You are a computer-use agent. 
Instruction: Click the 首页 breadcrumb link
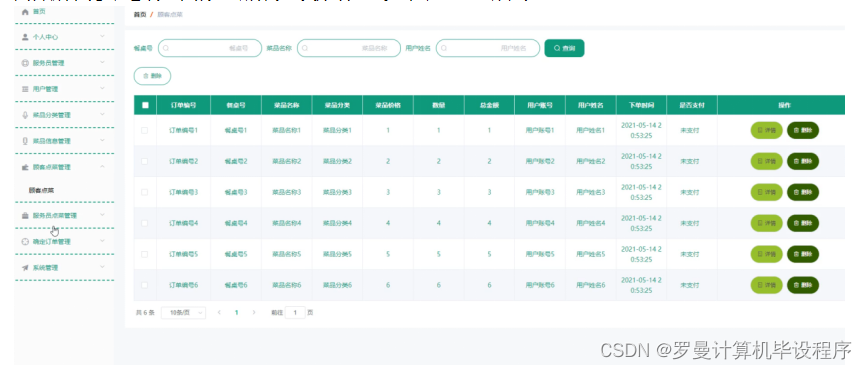[x=140, y=15]
